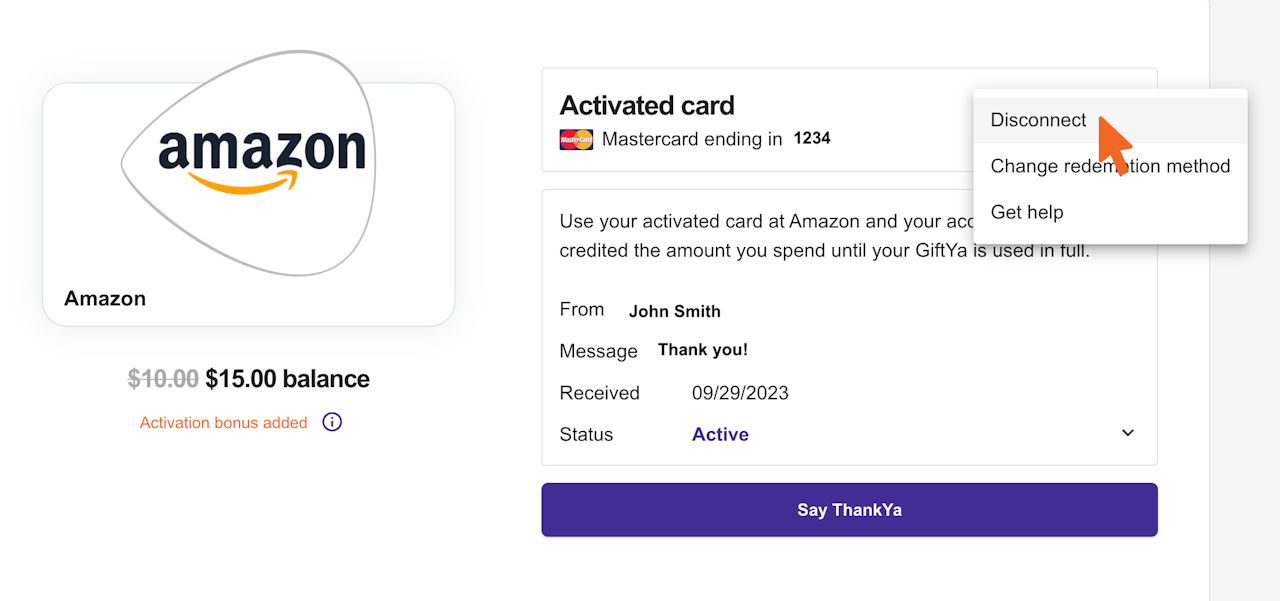Image resolution: width=1280 pixels, height=601 pixels.
Task: Expand details with the Status chevron
Action: point(1127,433)
